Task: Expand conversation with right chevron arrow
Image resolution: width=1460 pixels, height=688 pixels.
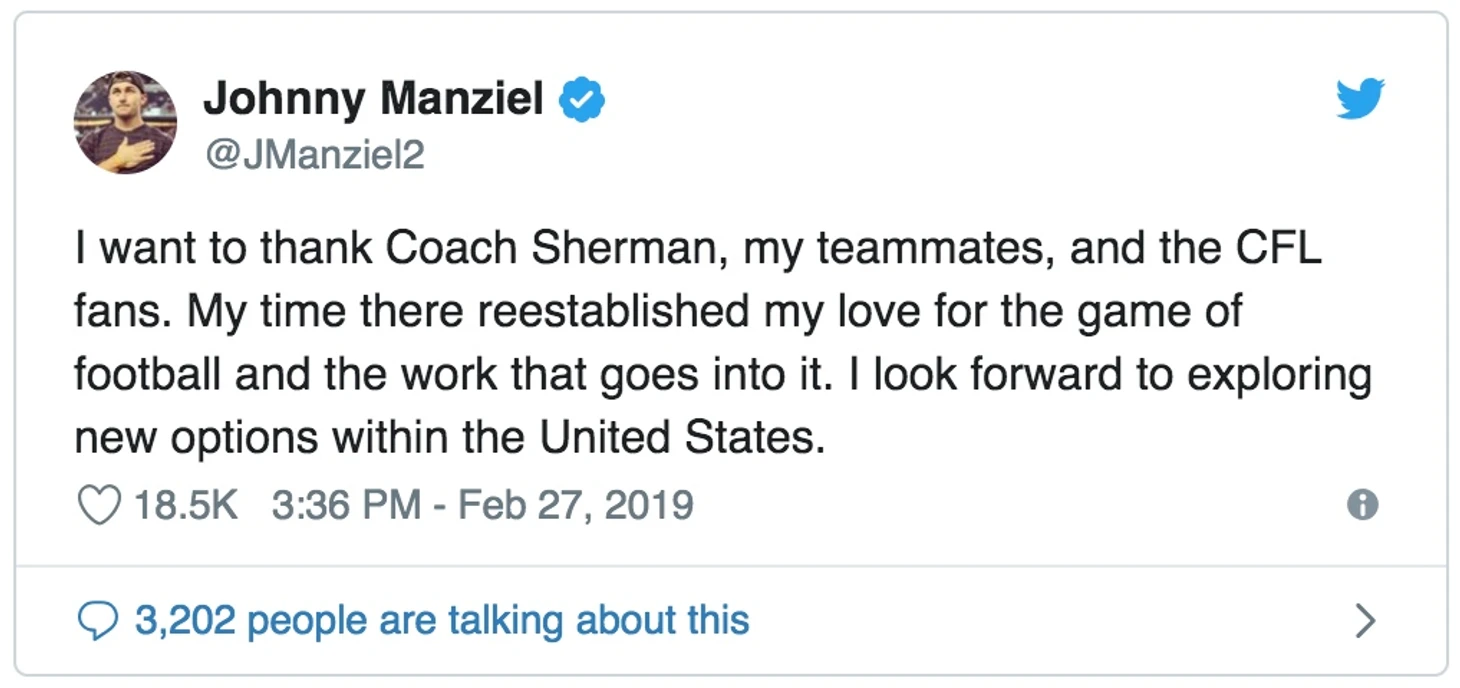Action: (x=1364, y=621)
